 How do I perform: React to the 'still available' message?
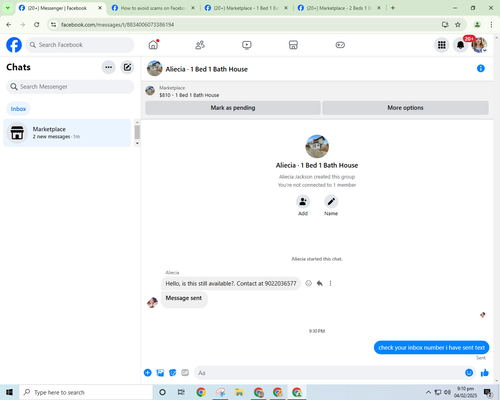(309, 283)
